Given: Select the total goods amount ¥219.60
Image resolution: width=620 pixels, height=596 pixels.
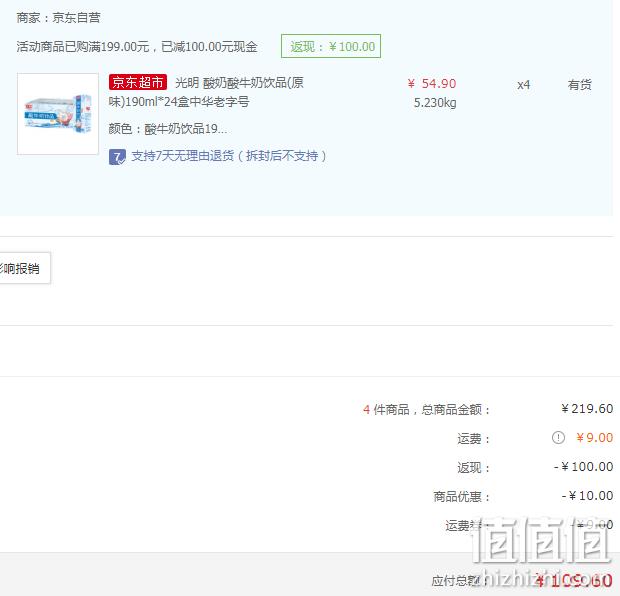Looking at the screenshot, I should pos(587,409).
